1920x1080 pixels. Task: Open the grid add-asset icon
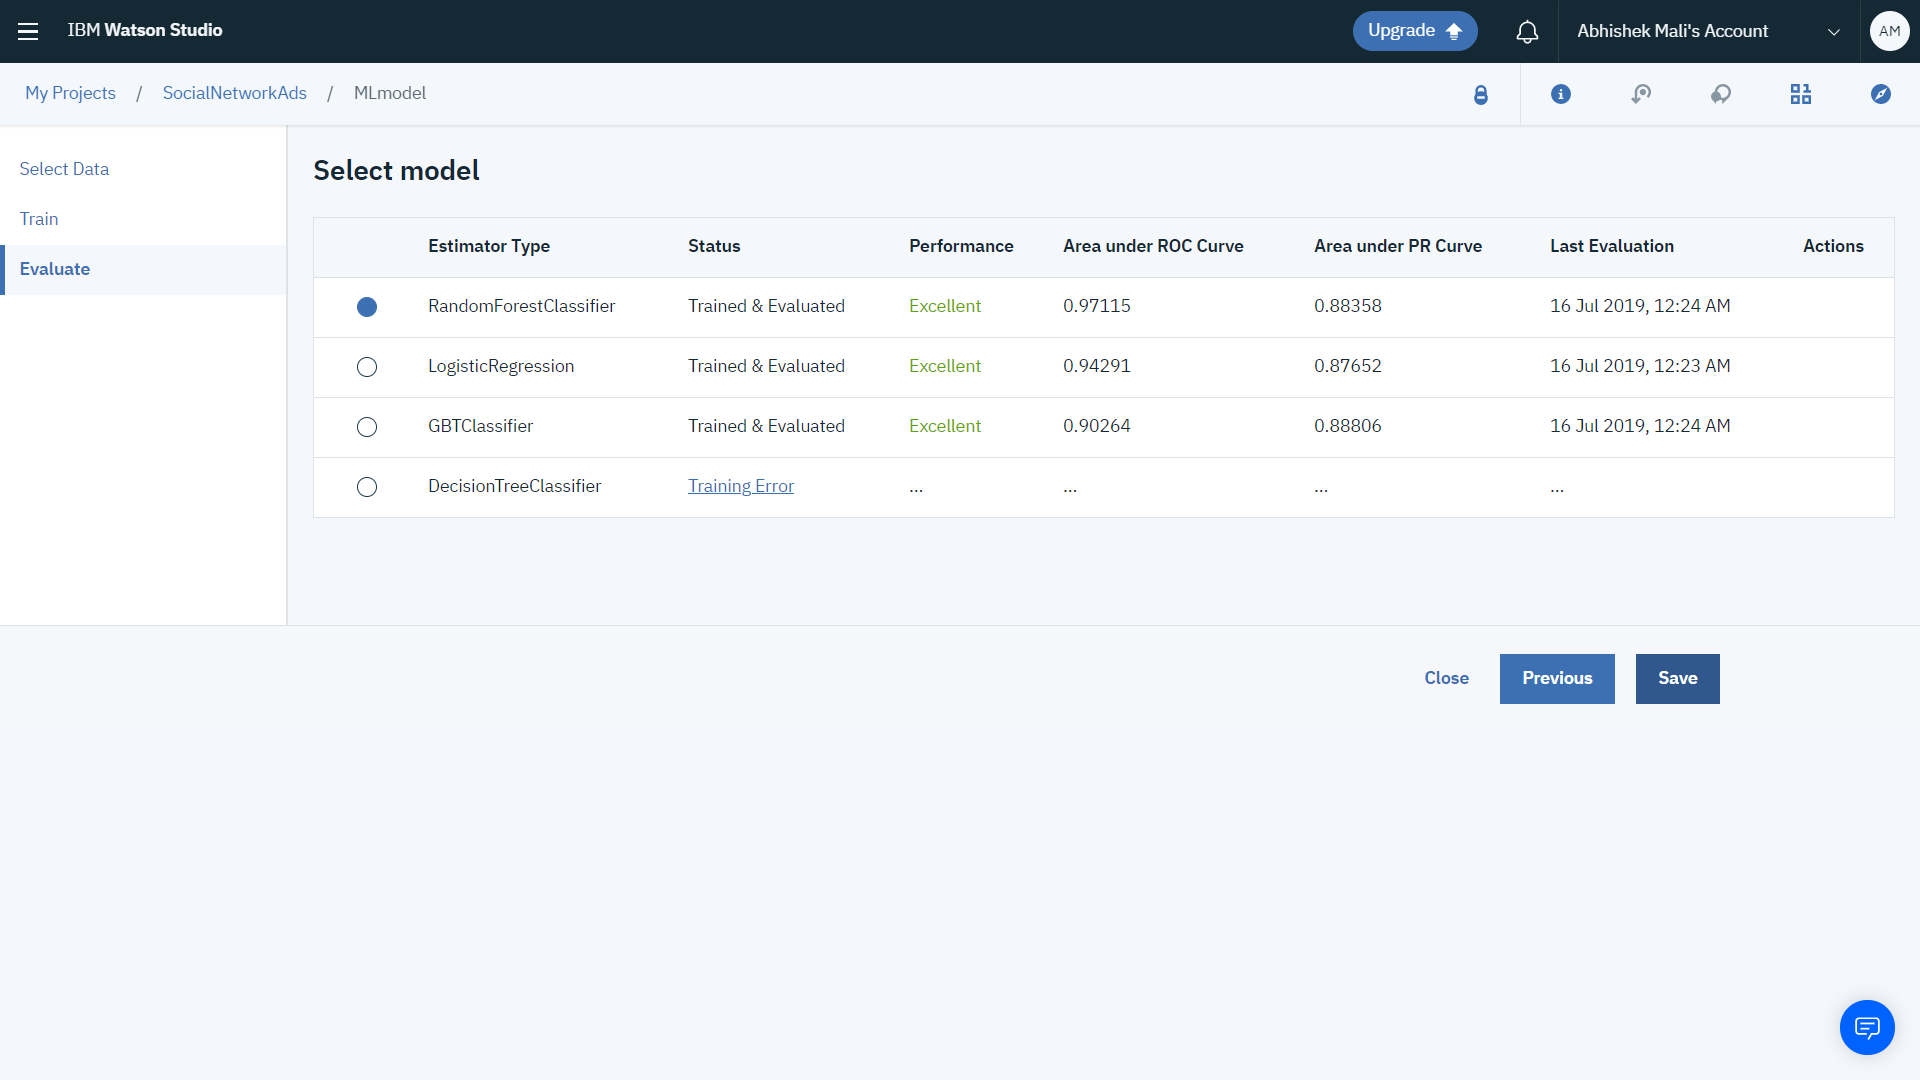1801,94
